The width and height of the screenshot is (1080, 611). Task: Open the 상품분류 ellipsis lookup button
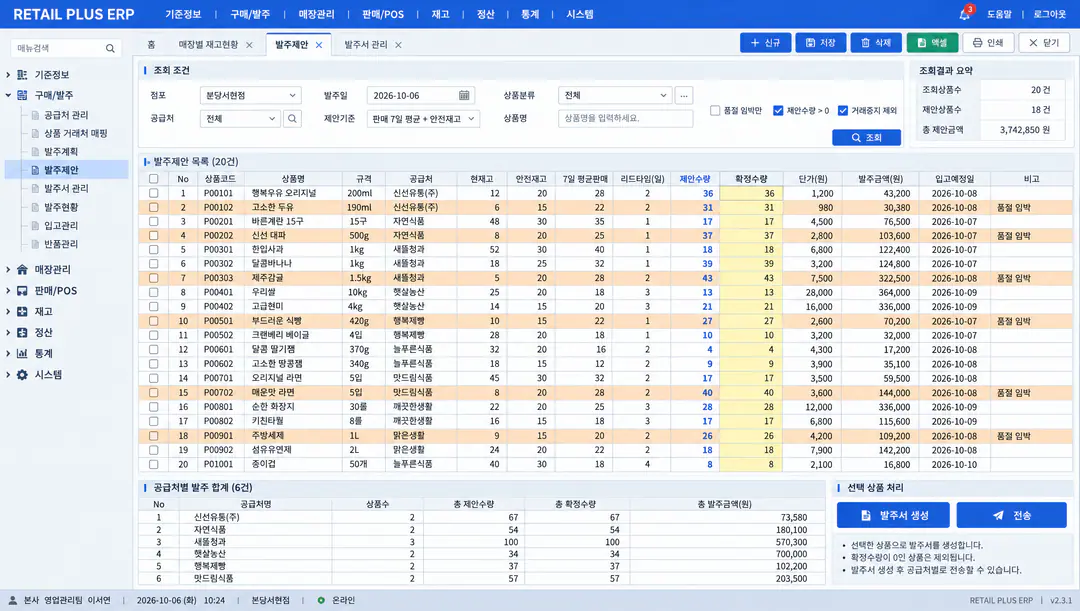pos(683,96)
